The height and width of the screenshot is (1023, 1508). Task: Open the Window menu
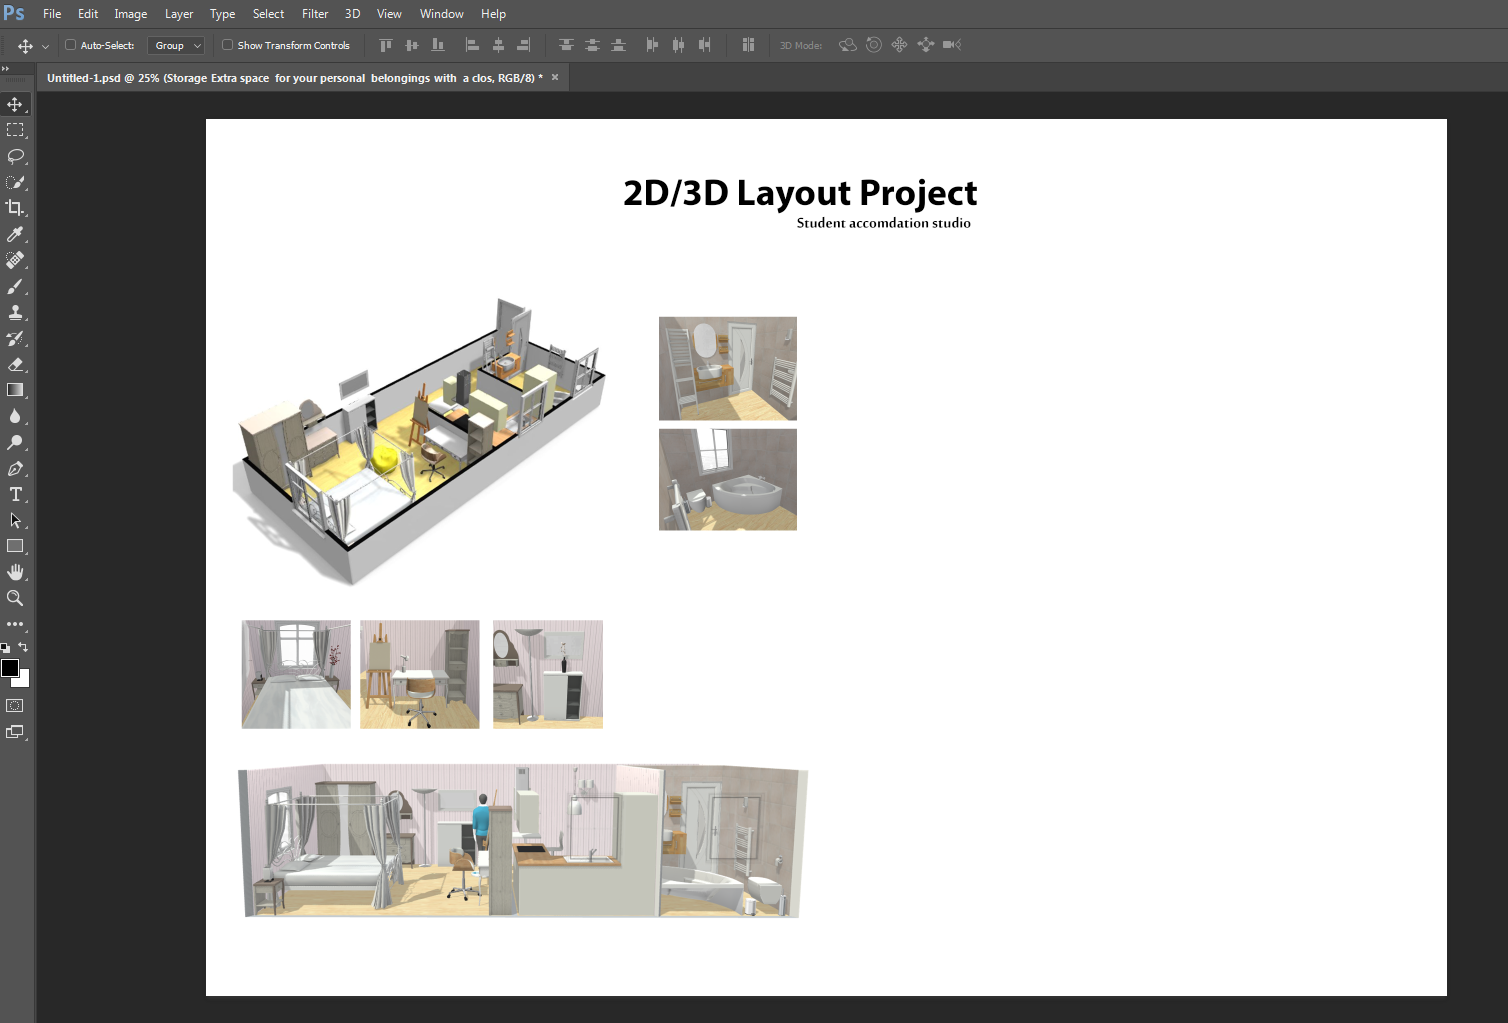(442, 14)
